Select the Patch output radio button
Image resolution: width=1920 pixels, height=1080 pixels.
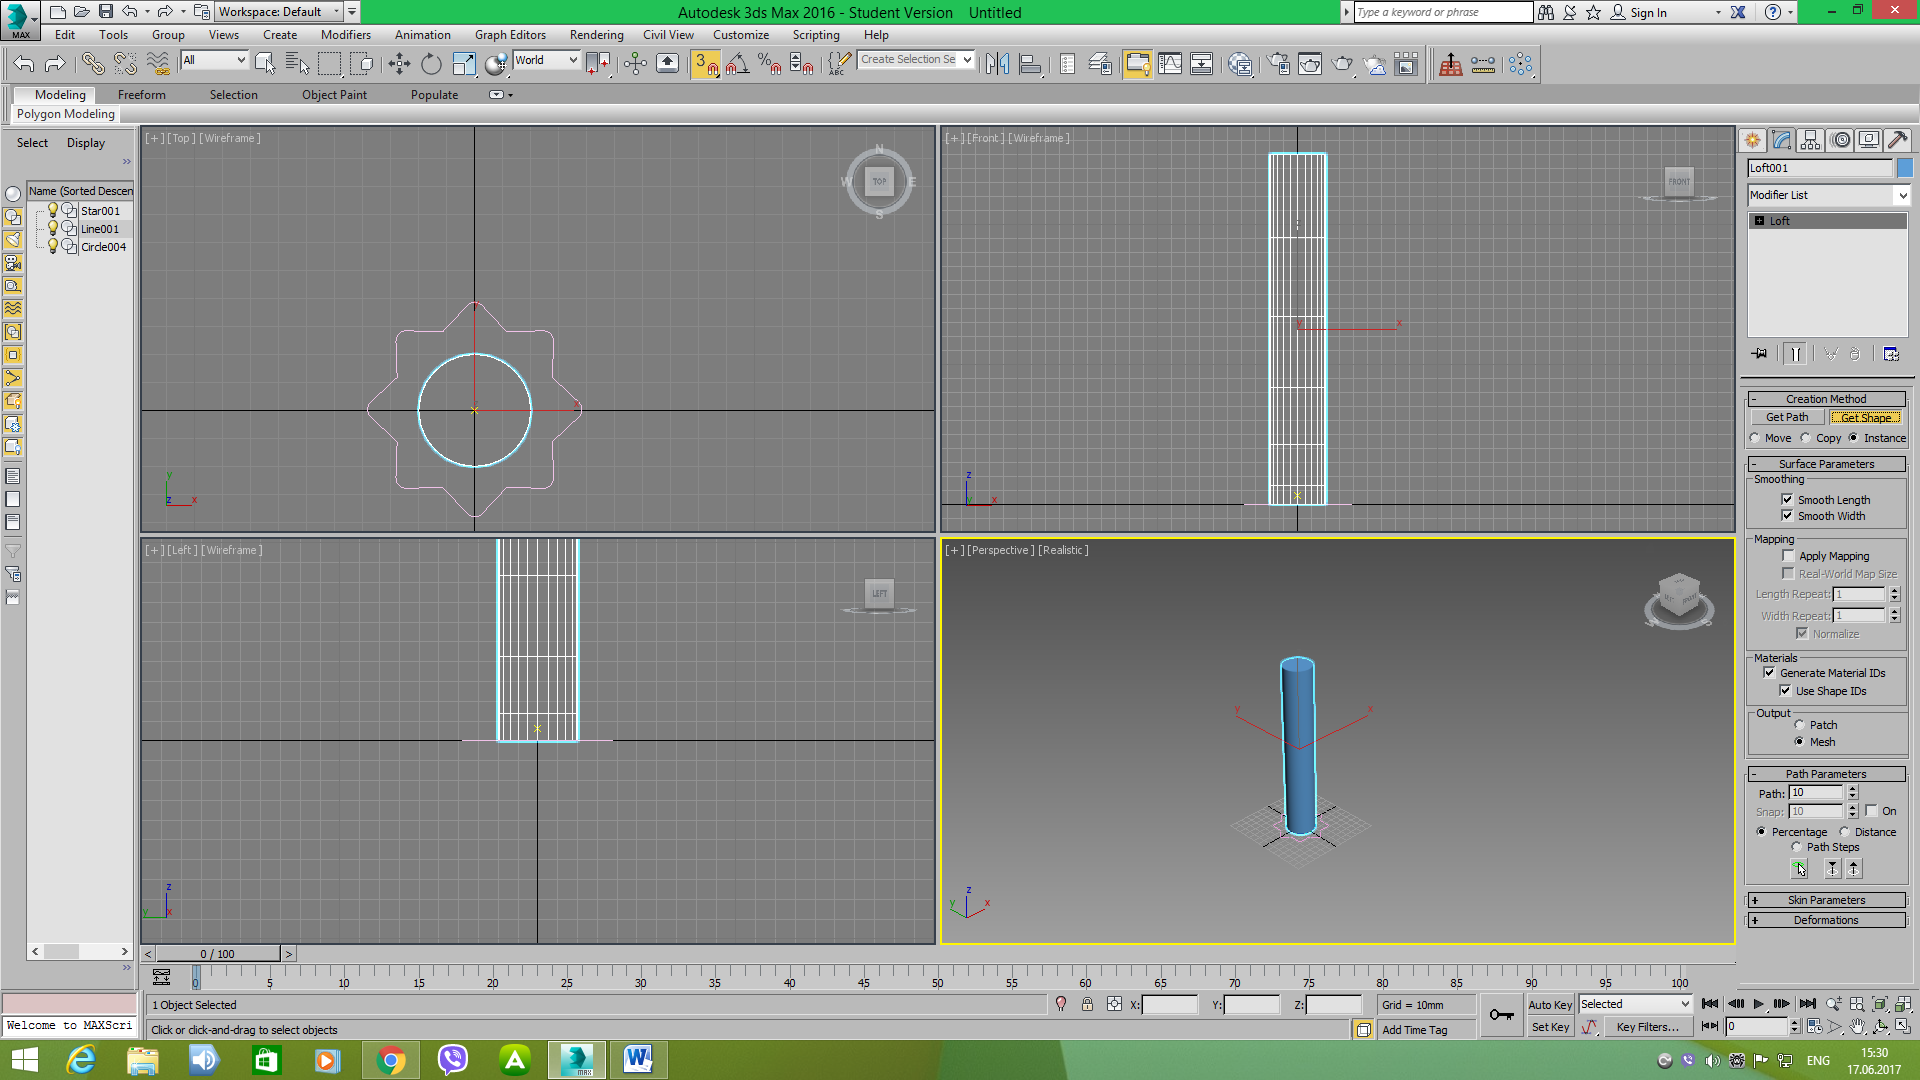pyautogui.click(x=1800, y=725)
